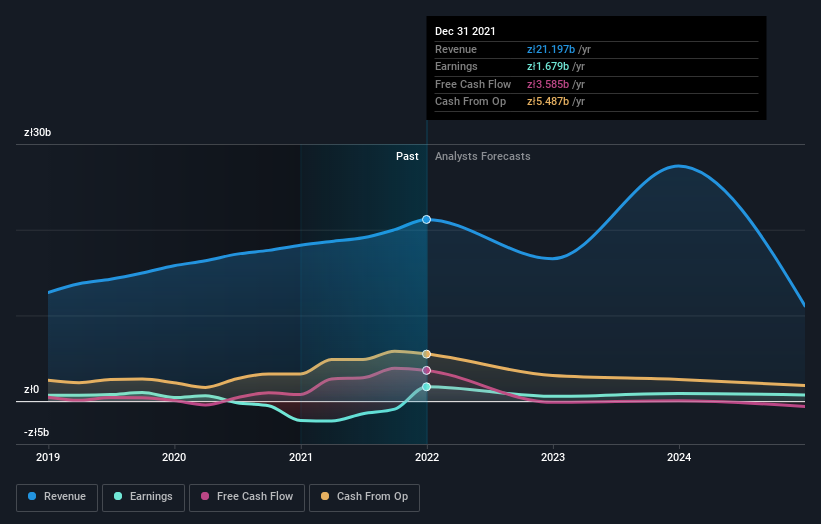This screenshot has height=524, width=821.
Task: Toggle the Revenue legend button
Action: tap(57, 497)
